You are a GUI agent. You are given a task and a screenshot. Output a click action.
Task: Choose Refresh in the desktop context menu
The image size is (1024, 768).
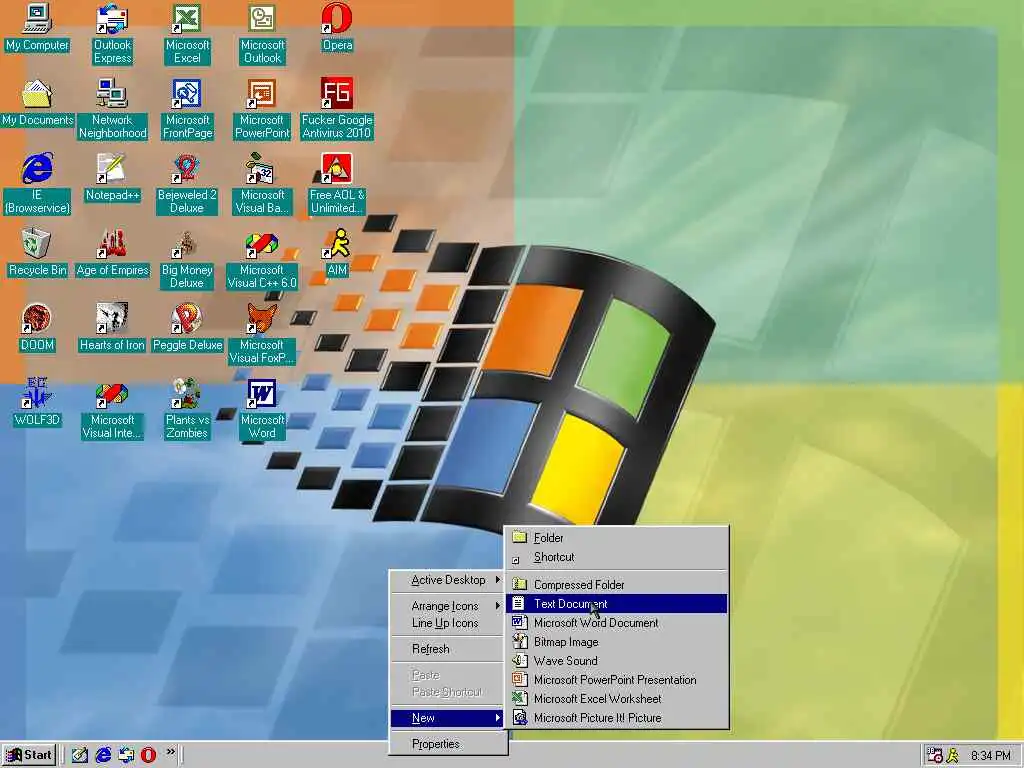tap(448, 648)
